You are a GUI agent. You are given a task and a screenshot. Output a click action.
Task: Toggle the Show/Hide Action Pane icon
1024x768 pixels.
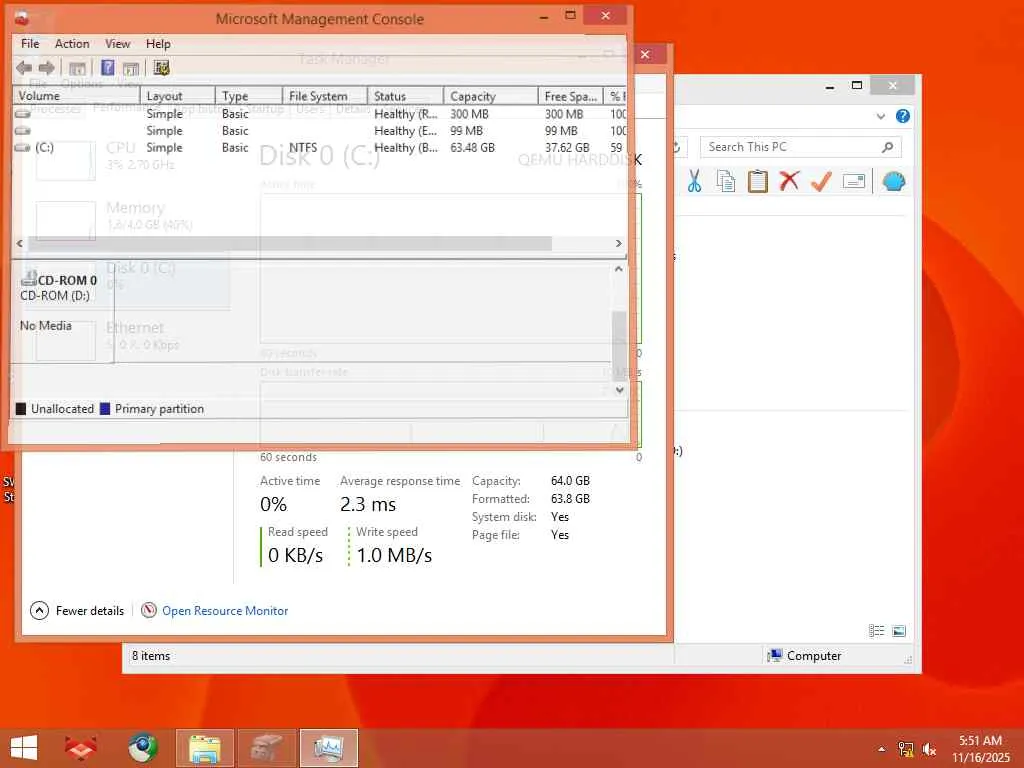pyautogui.click(x=131, y=68)
